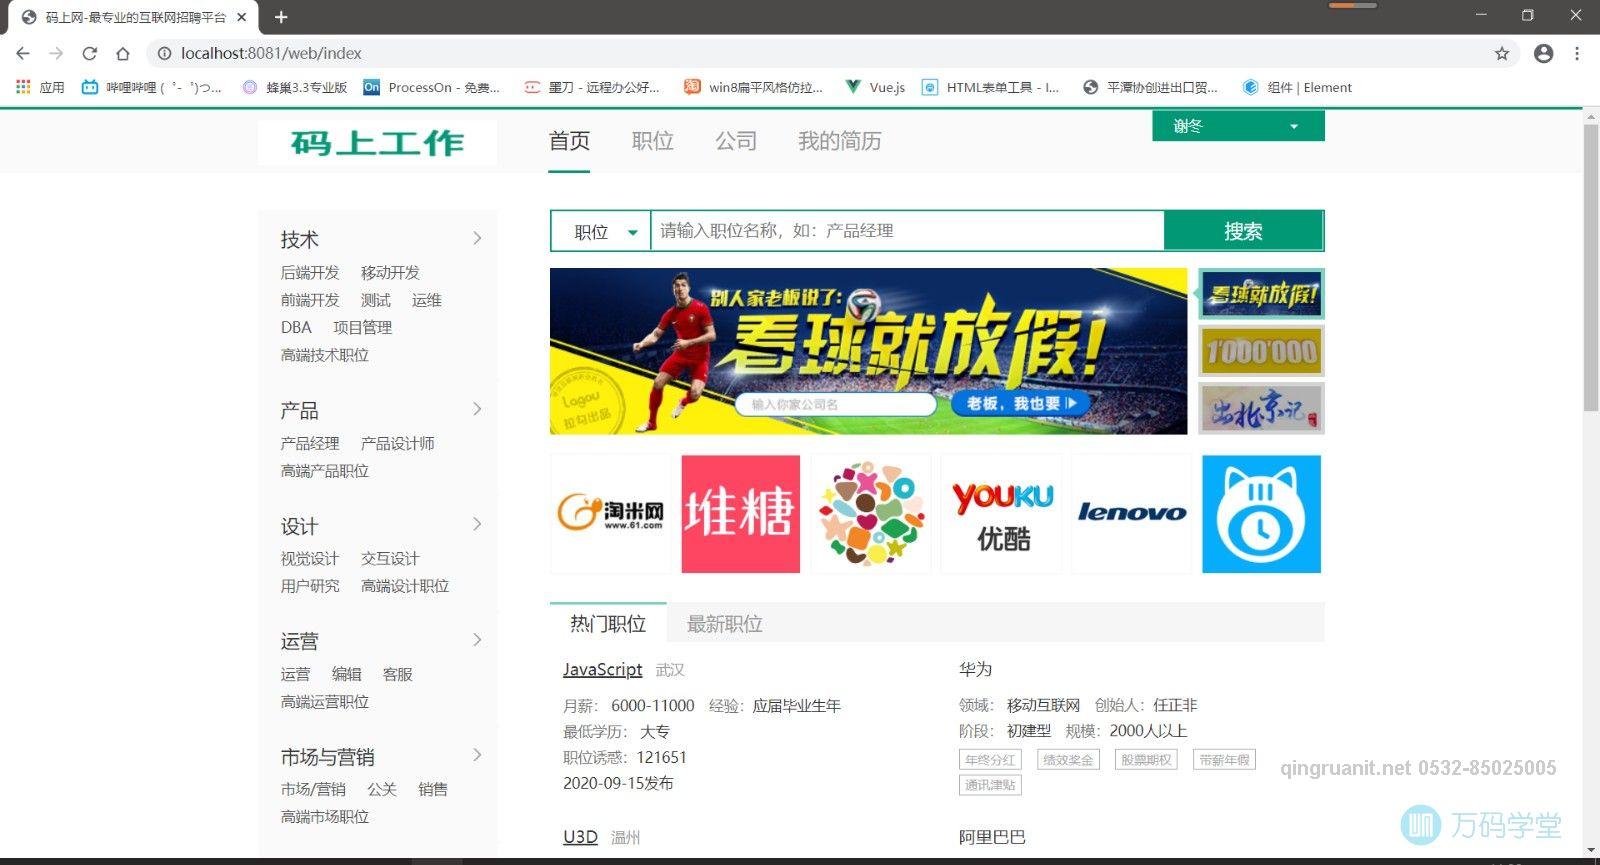Expand the 市场与营销 category chevron
Screen dimensions: 1600x865
pos(477,755)
